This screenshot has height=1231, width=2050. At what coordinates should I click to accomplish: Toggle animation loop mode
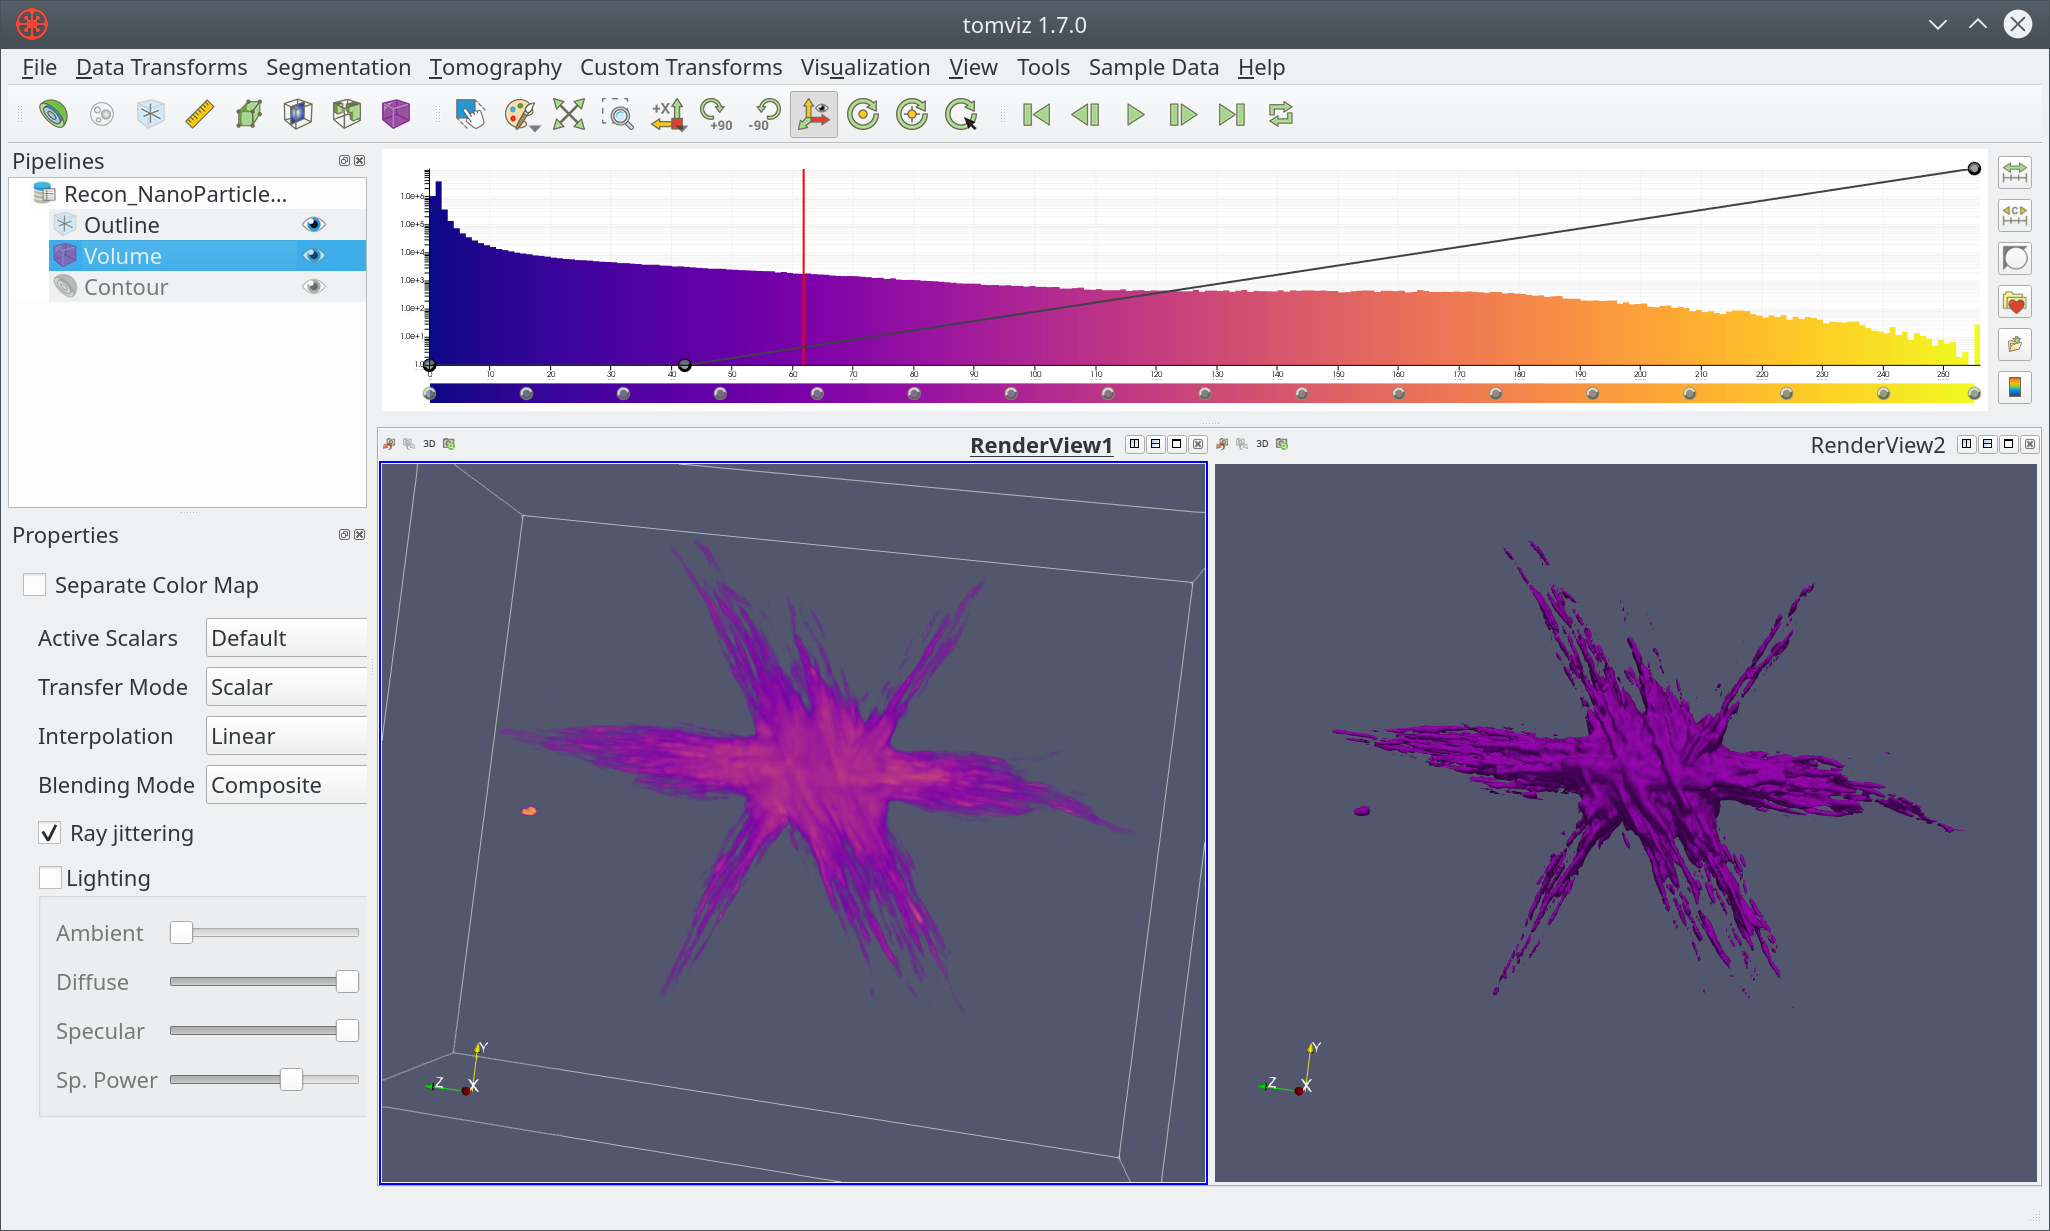[x=1281, y=114]
